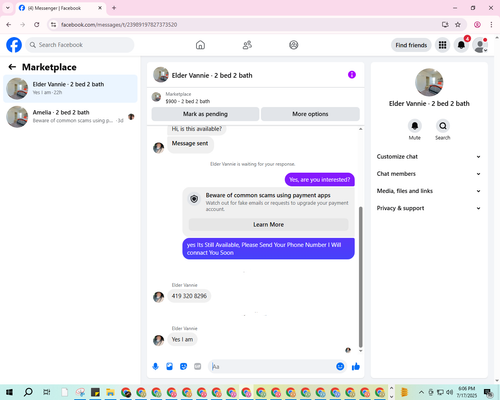The width and height of the screenshot is (500, 400).
Task: Expand Privacy & support section
Action: 429,208
